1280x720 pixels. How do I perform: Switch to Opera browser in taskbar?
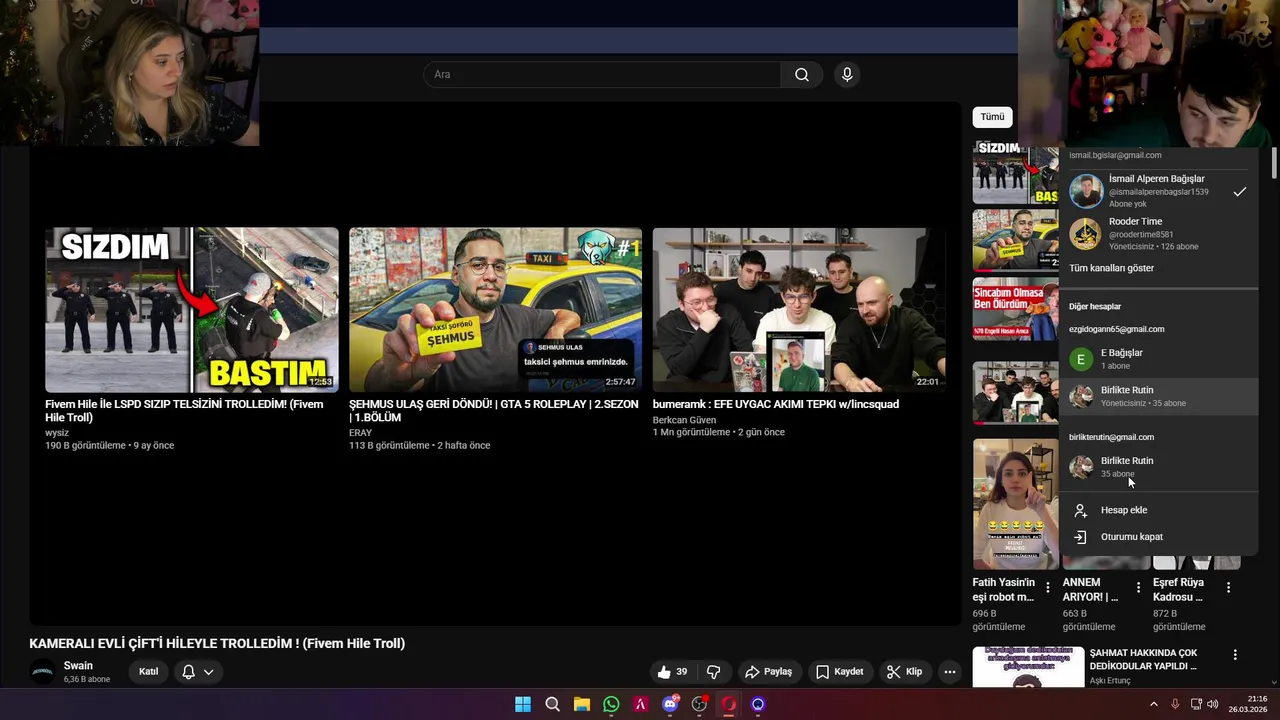point(729,704)
